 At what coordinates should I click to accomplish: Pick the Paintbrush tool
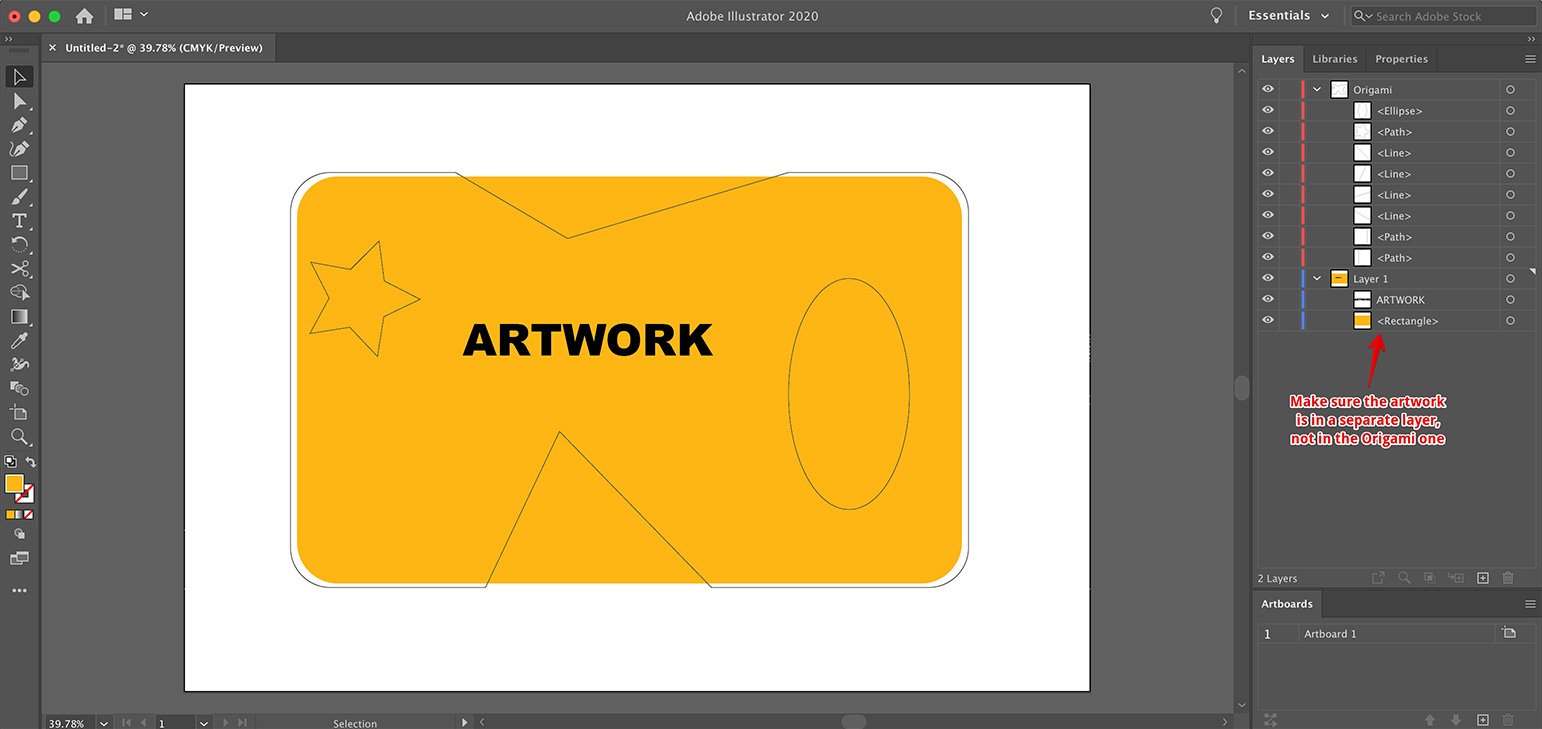tap(20, 197)
